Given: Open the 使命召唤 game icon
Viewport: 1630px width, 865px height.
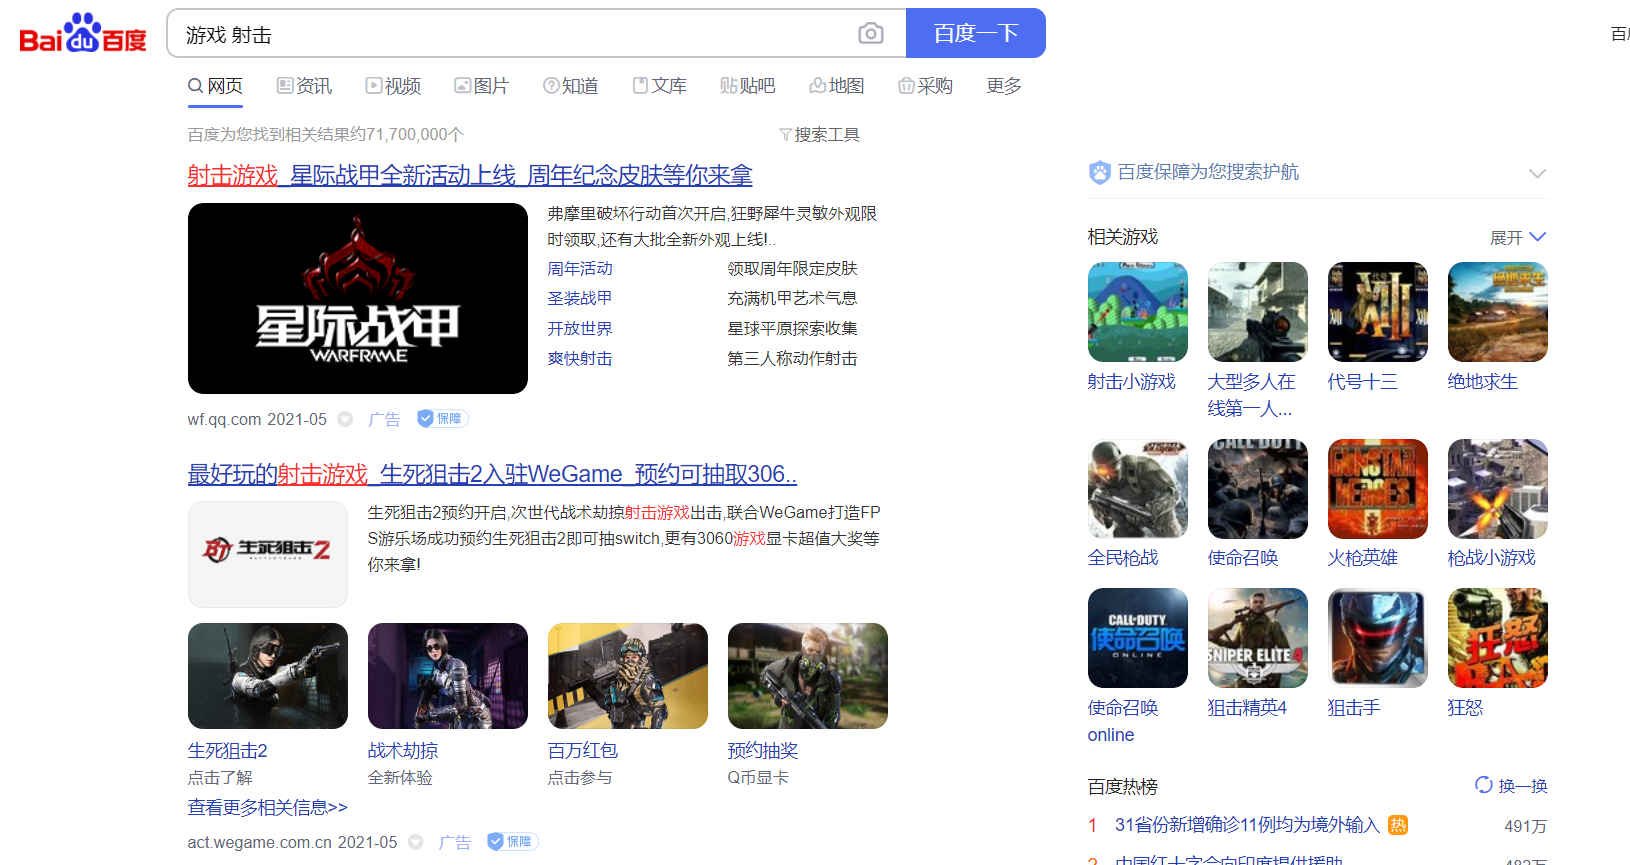Looking at the screenshot, I should click(1258, 489).
